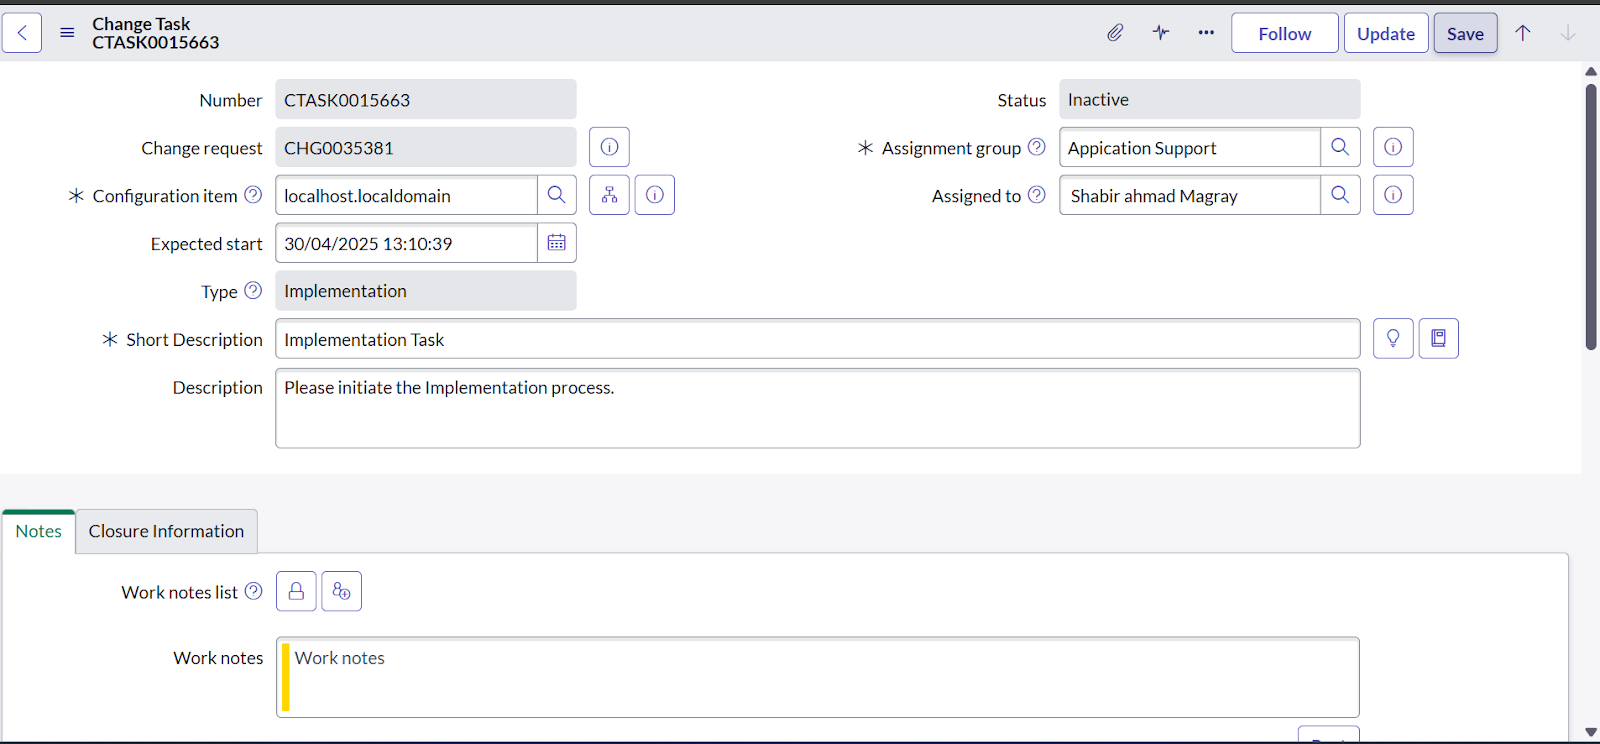Viewport: 1600px width, 744px height.
Task: Click the Short Description text field
Action: coord(817,339)
